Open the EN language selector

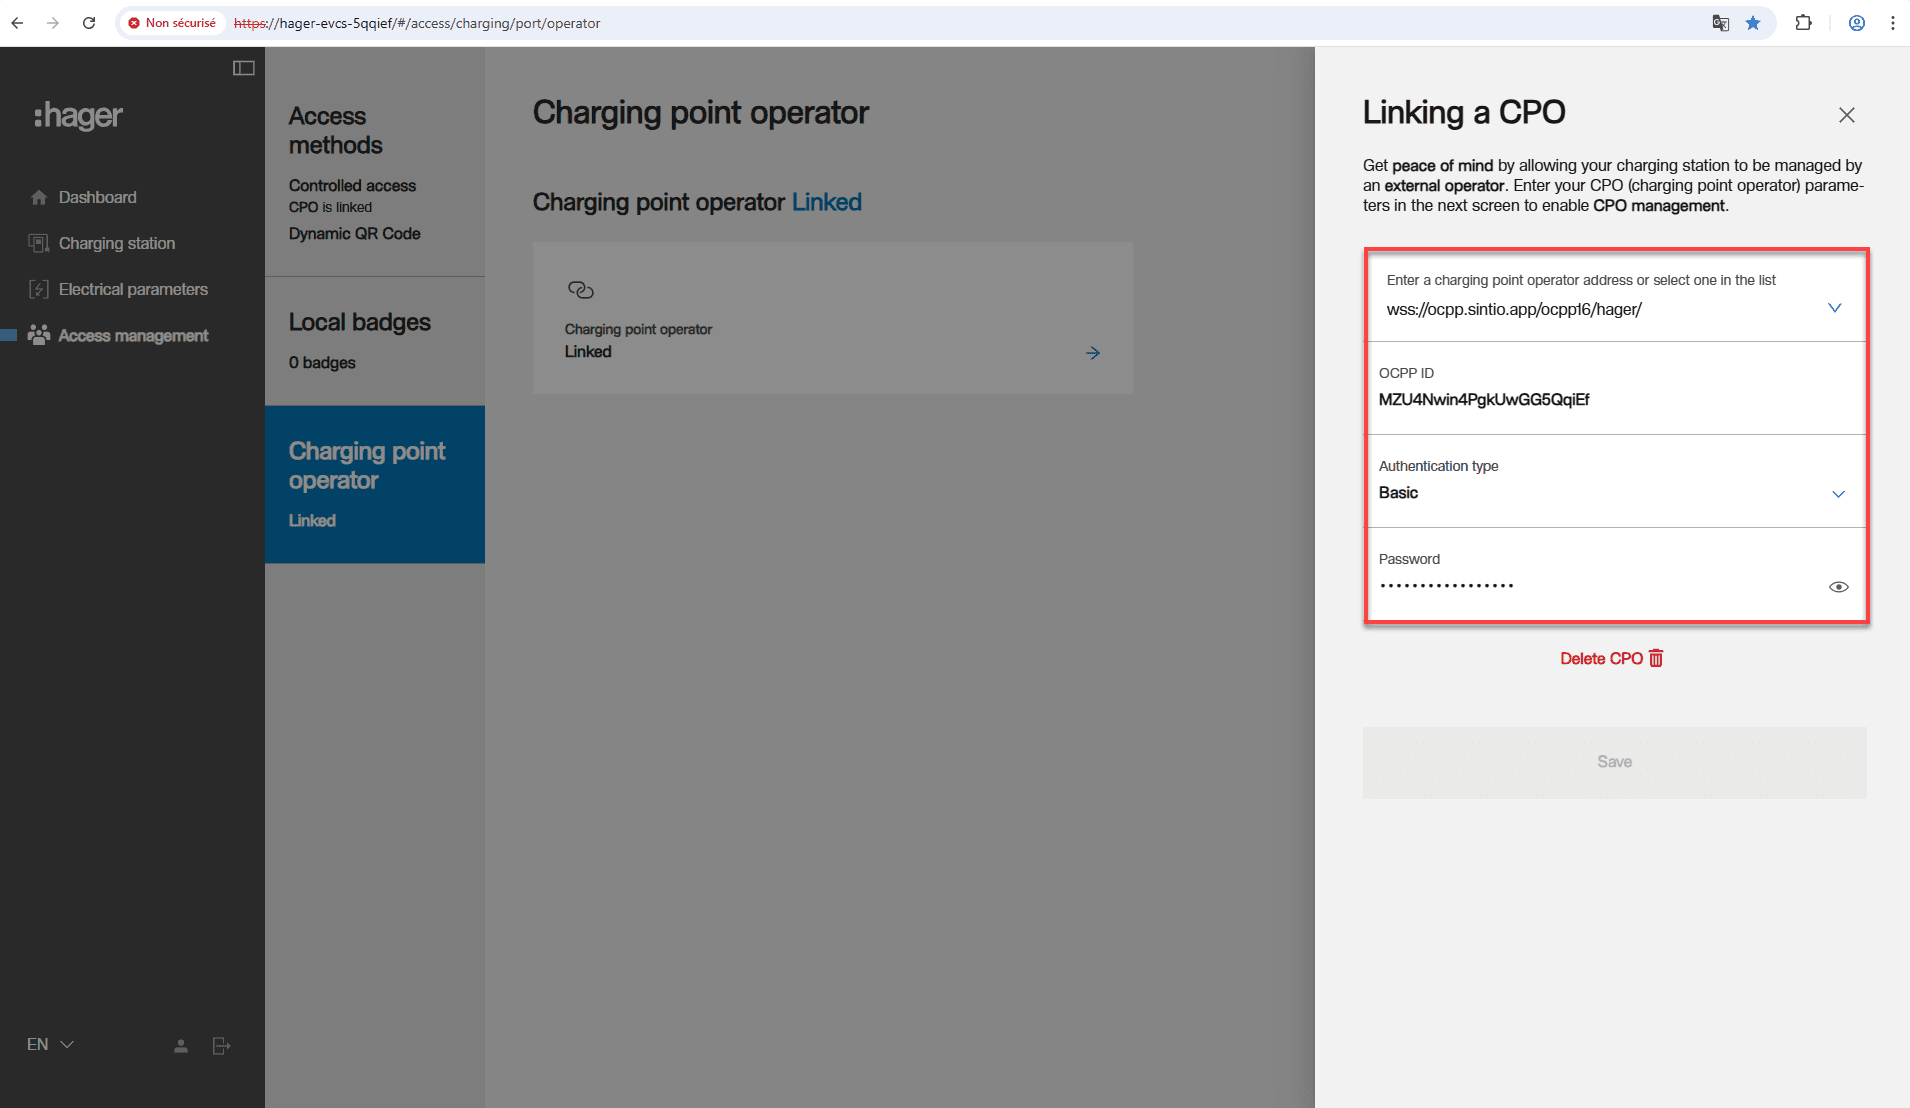[x=50, y=1044]
